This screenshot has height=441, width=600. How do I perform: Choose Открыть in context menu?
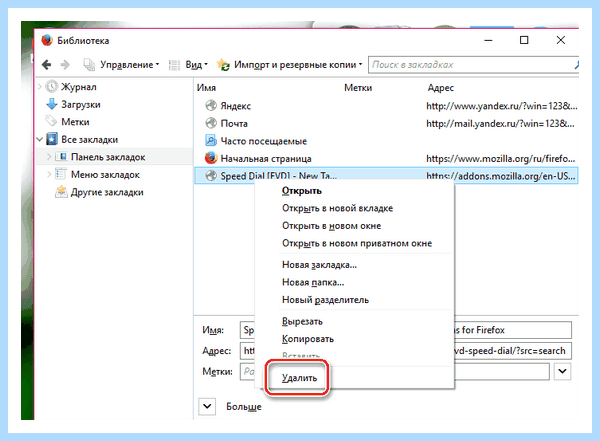[x=355, y=191]
